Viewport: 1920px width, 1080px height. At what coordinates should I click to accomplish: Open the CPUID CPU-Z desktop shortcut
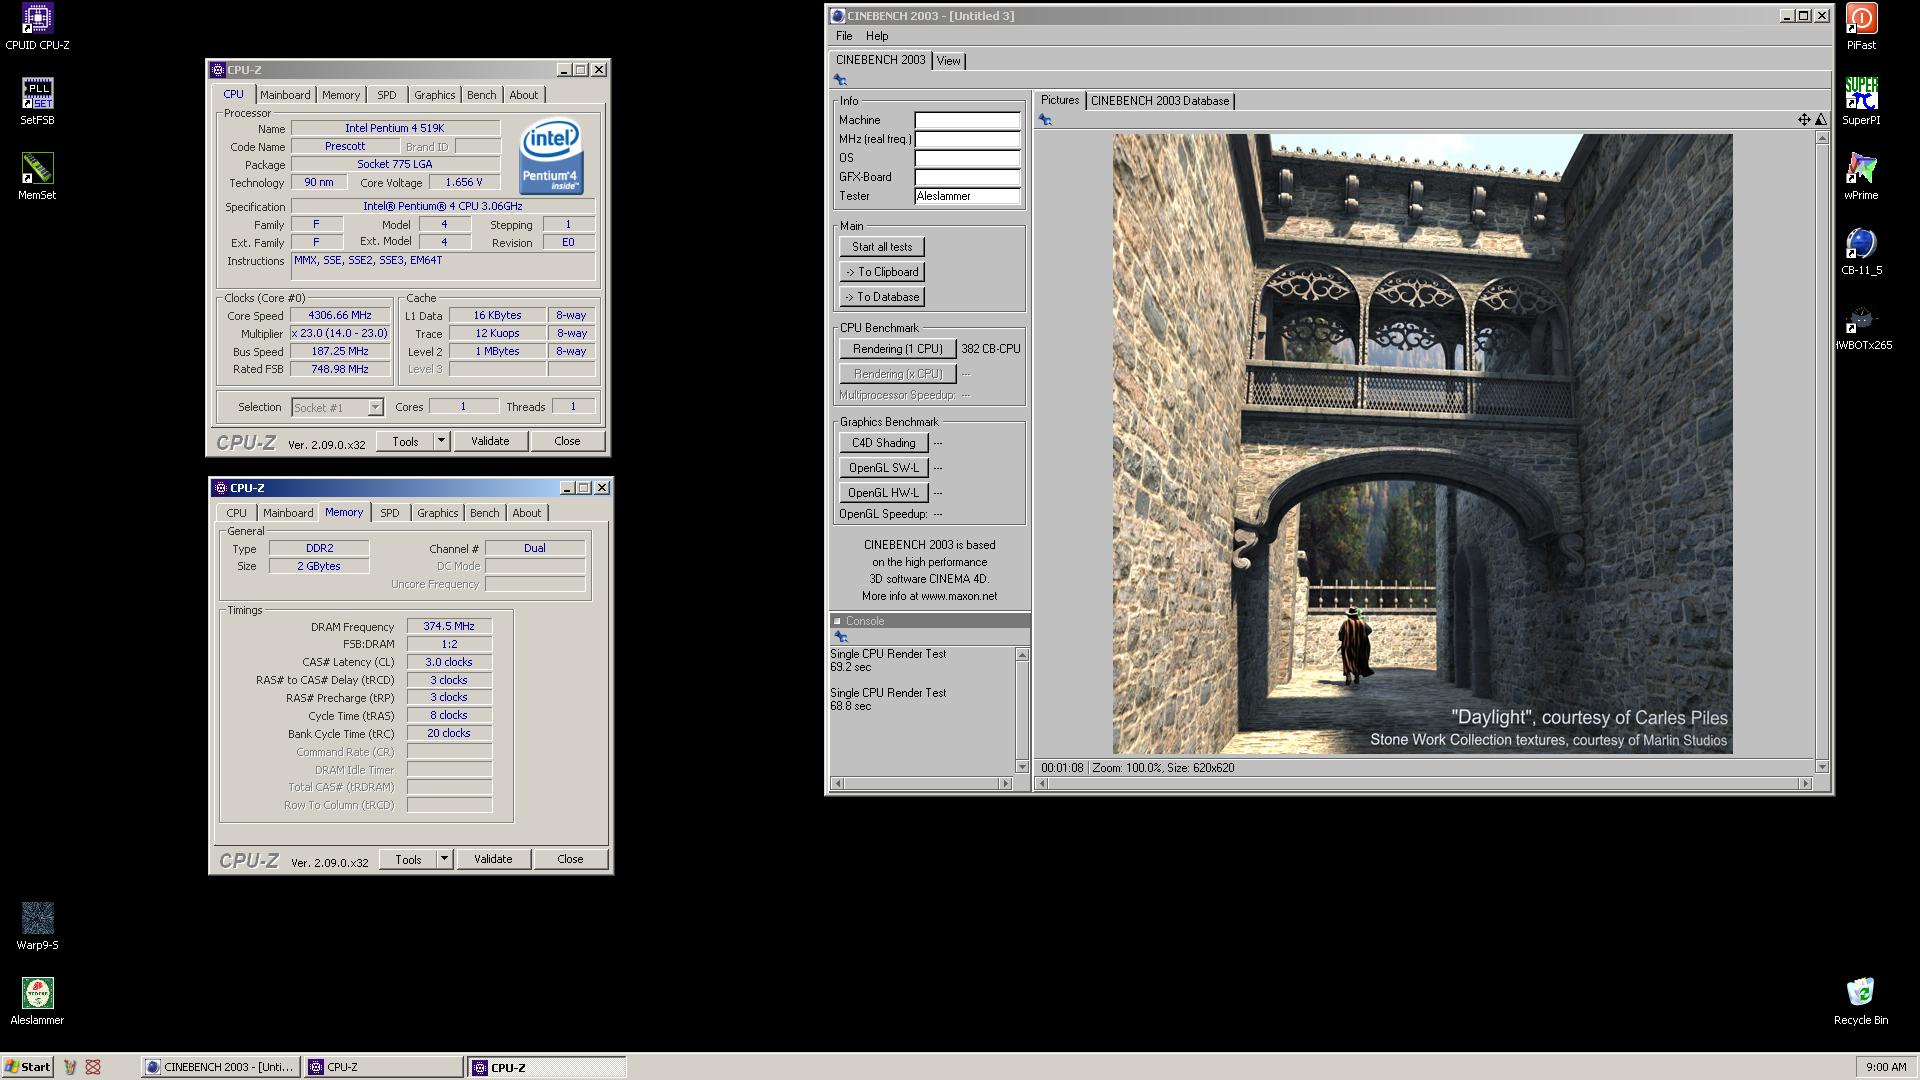pos(37,26)
